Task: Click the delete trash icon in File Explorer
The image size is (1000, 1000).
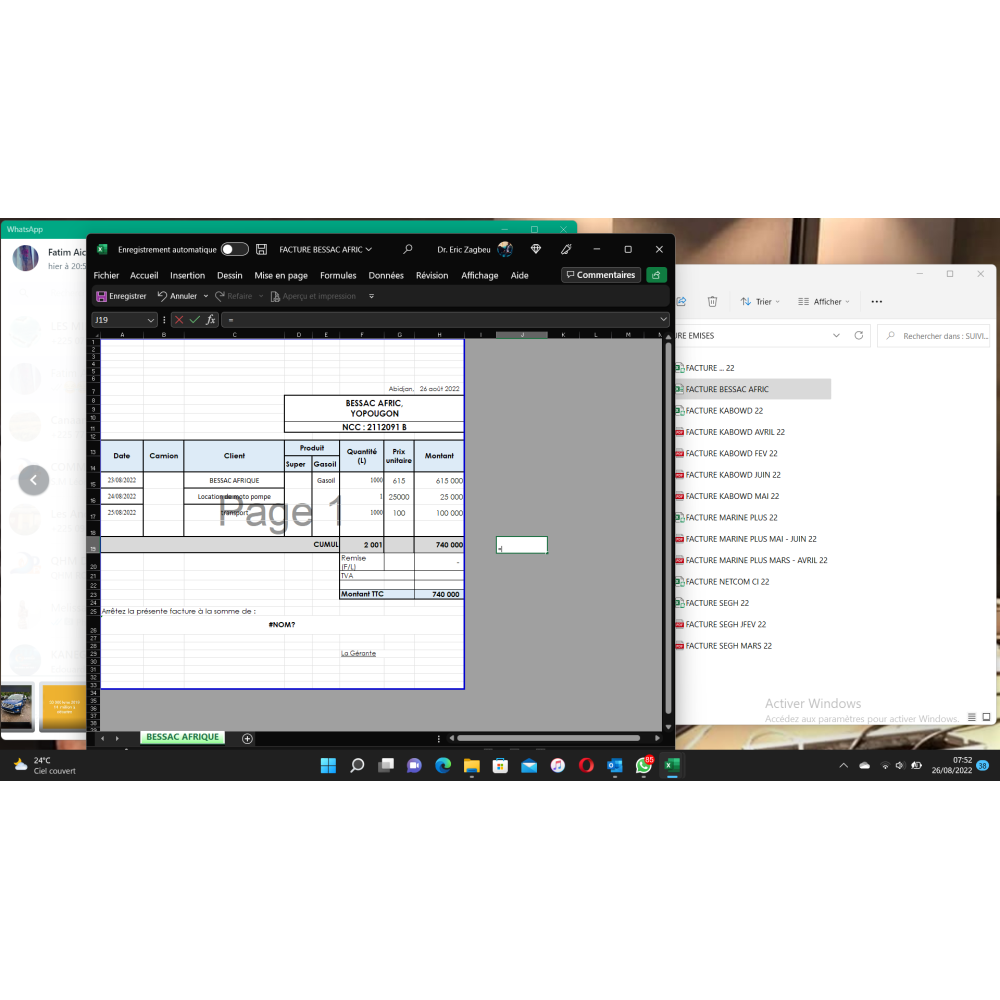Action: 712,301
